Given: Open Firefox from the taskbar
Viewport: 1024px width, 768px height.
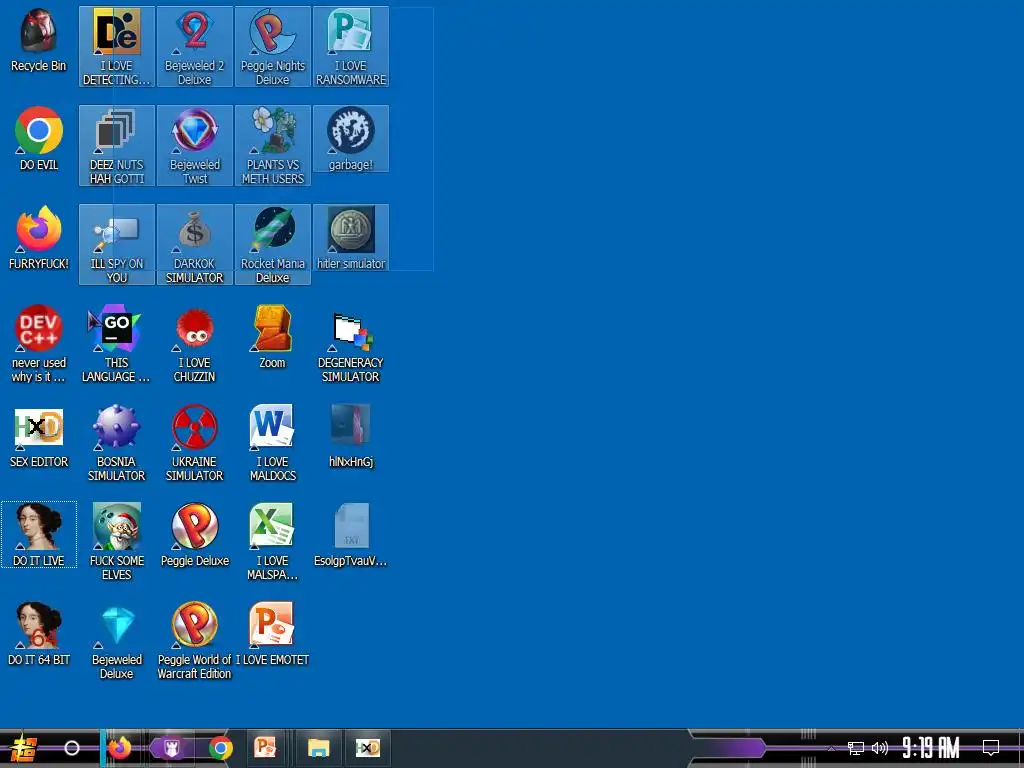Looking at the screenshot, I should coord(120,748).
